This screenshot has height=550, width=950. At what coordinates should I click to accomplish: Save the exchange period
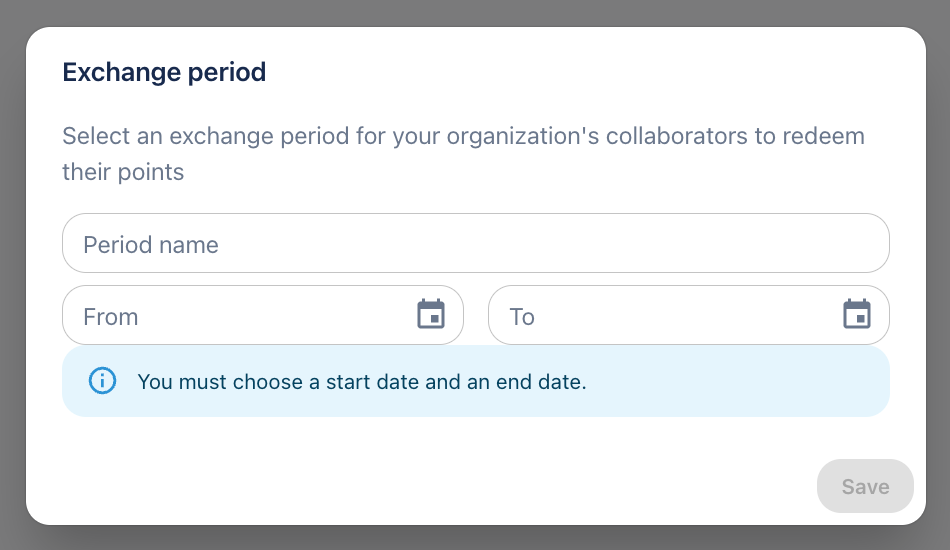865,487
